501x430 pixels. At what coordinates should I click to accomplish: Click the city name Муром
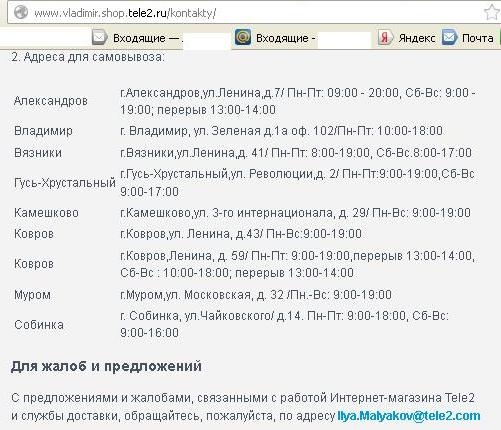click(32, 295)
